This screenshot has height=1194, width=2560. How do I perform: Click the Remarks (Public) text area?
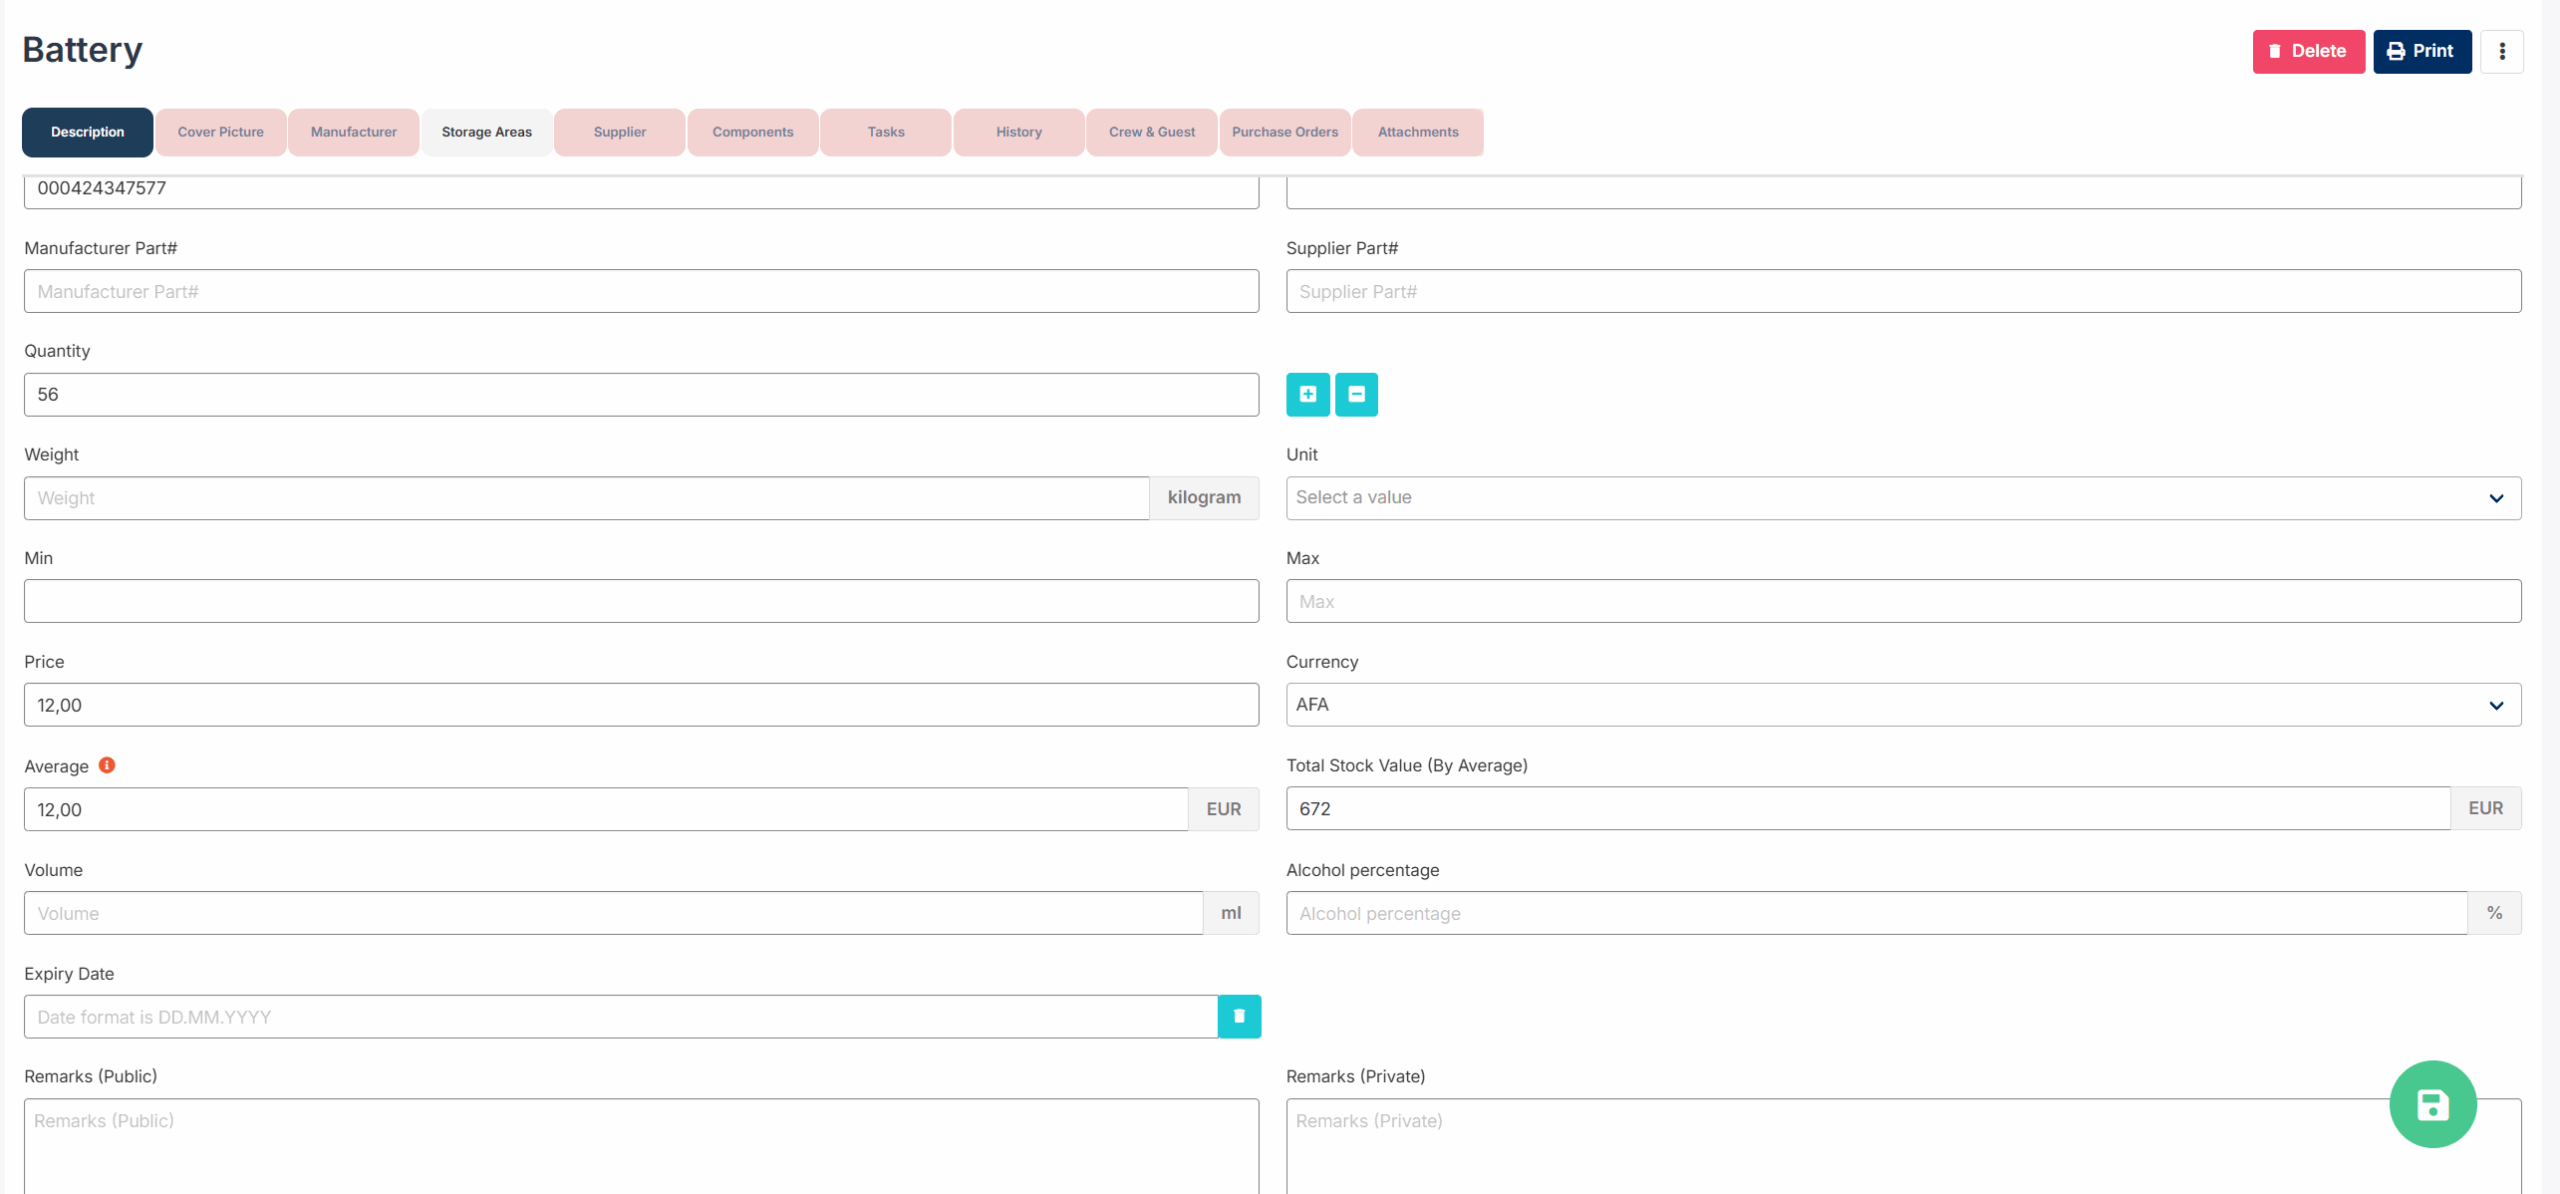click(x=641, y=1146)
